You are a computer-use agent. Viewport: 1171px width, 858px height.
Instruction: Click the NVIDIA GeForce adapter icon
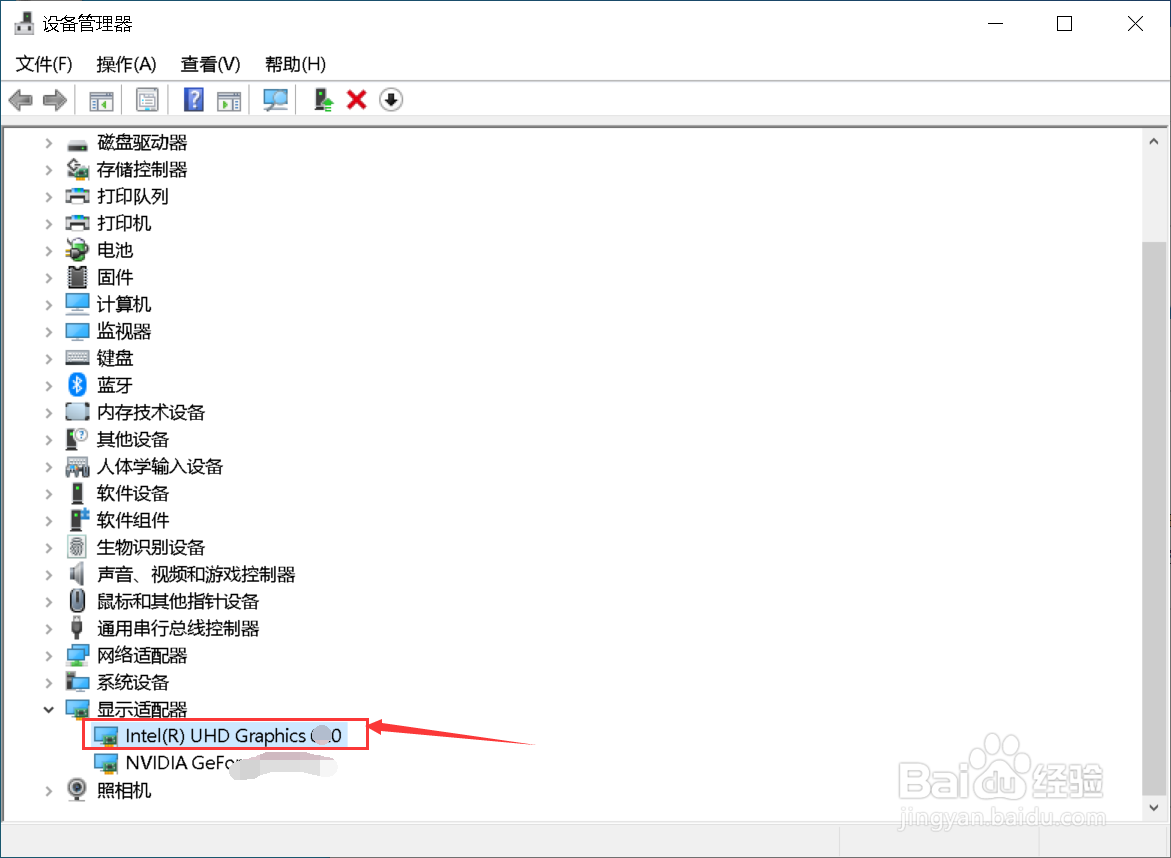[105, 763]
